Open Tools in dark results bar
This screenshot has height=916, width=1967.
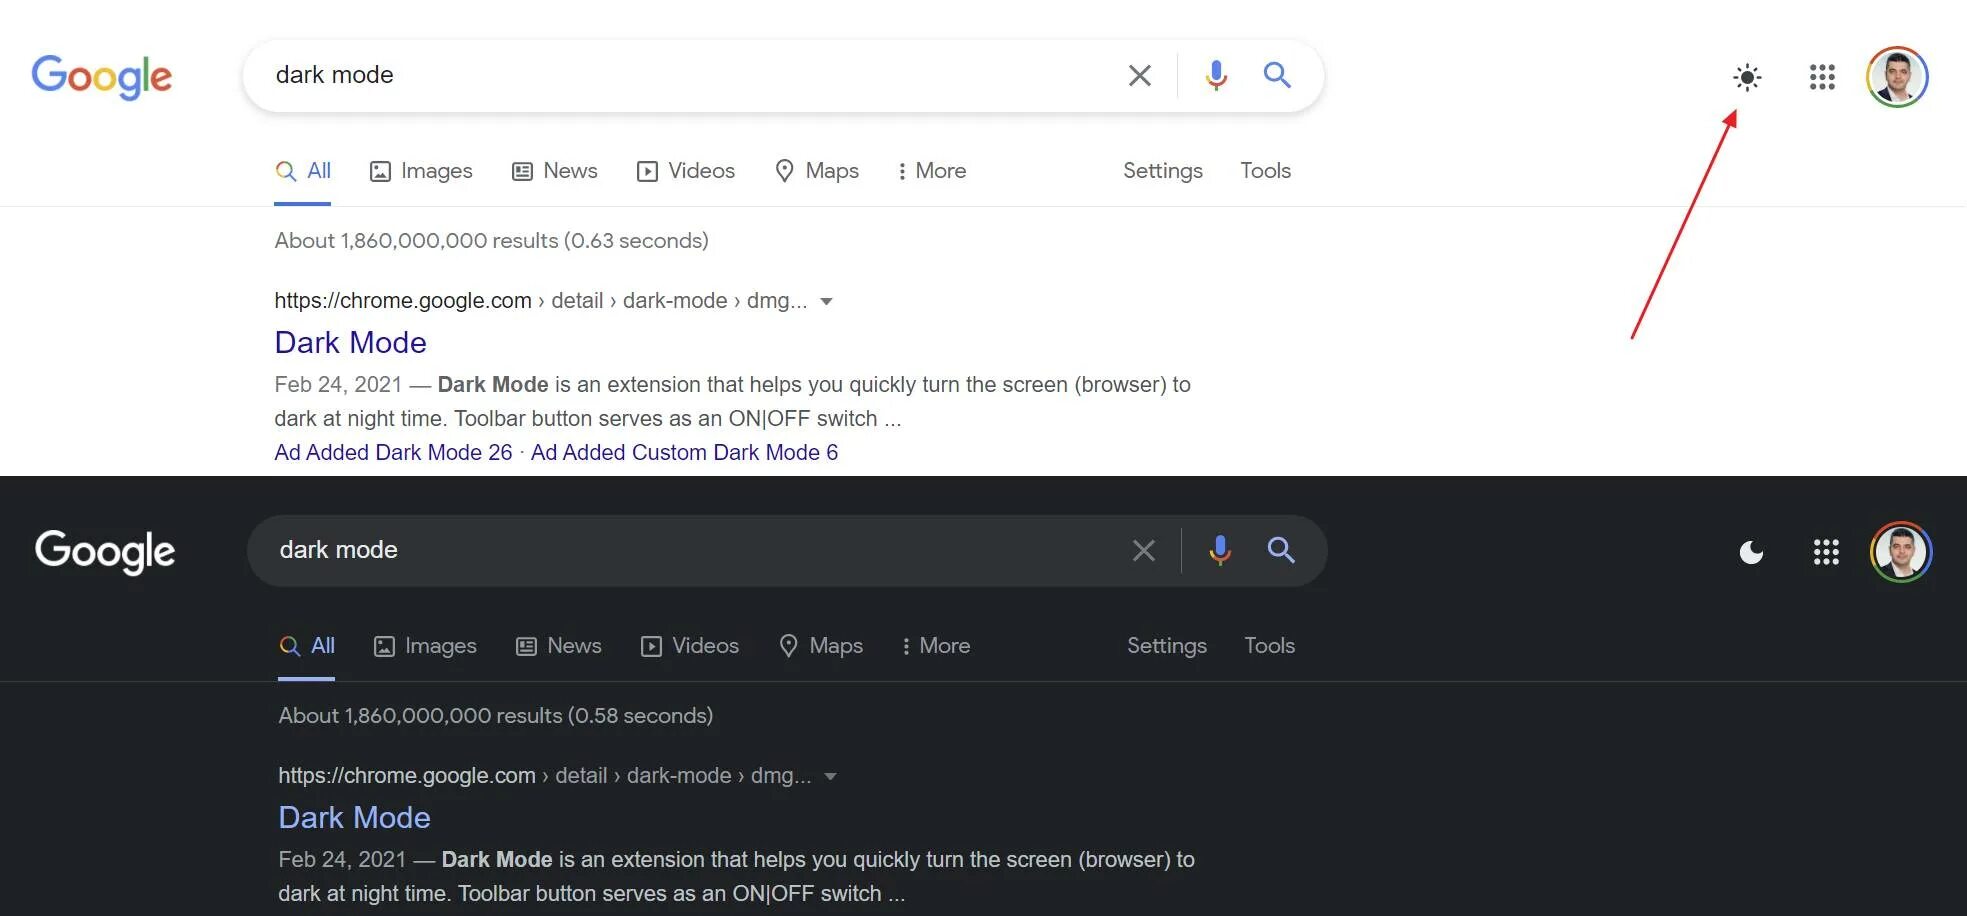1270,646
